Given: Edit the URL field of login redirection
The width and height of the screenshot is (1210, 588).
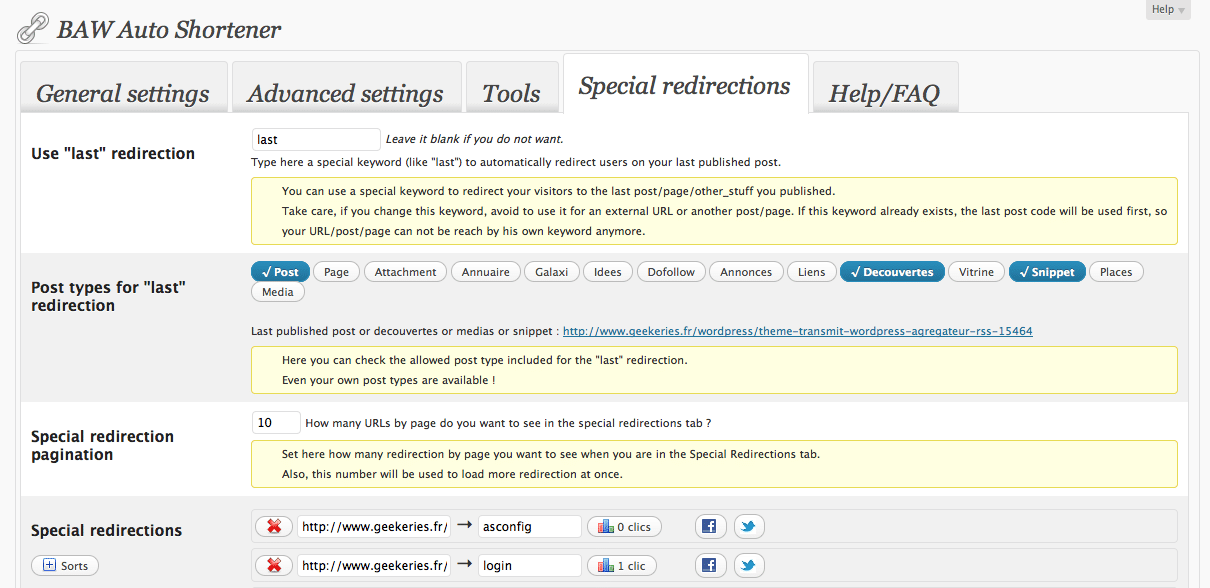Looking at the screenshot, I should pyautogui.click(x=374, y=566).
